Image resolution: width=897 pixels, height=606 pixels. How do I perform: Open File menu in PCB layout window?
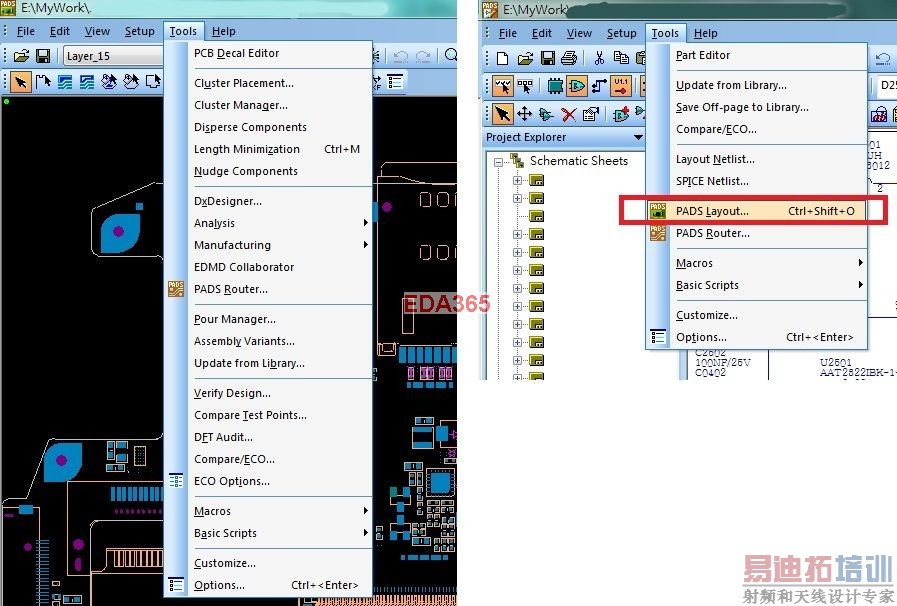point(26,31)
